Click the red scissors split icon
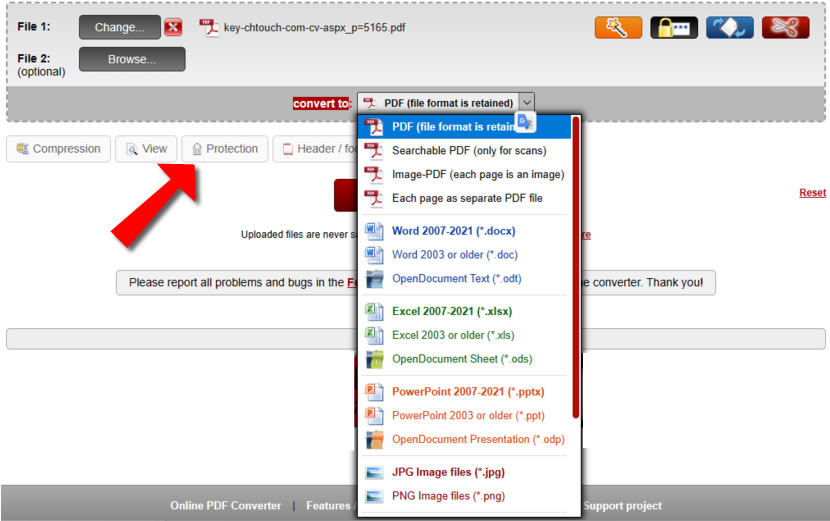This screenshot has width=830, height=521. coord(786,28)
